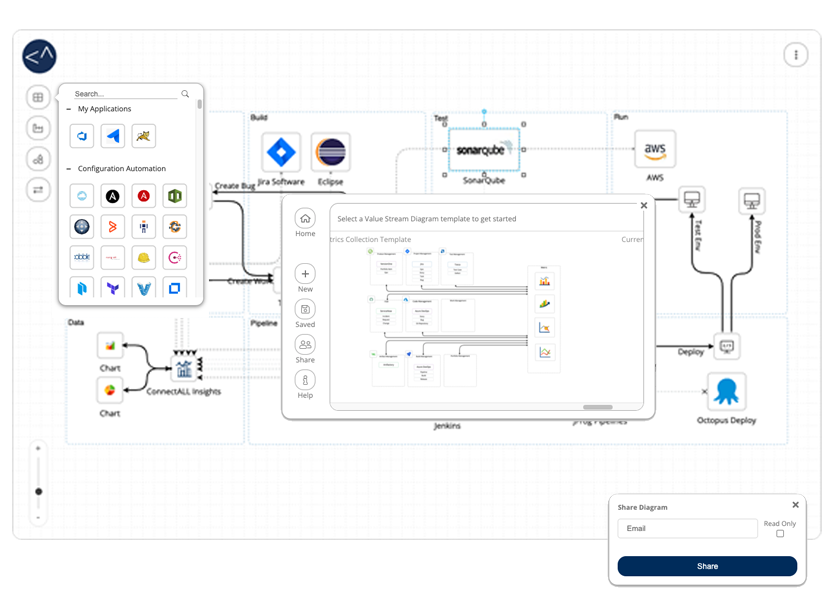Click the shapes icon in the sidebar
Screen dimensions: 833x614
(38, 159)
